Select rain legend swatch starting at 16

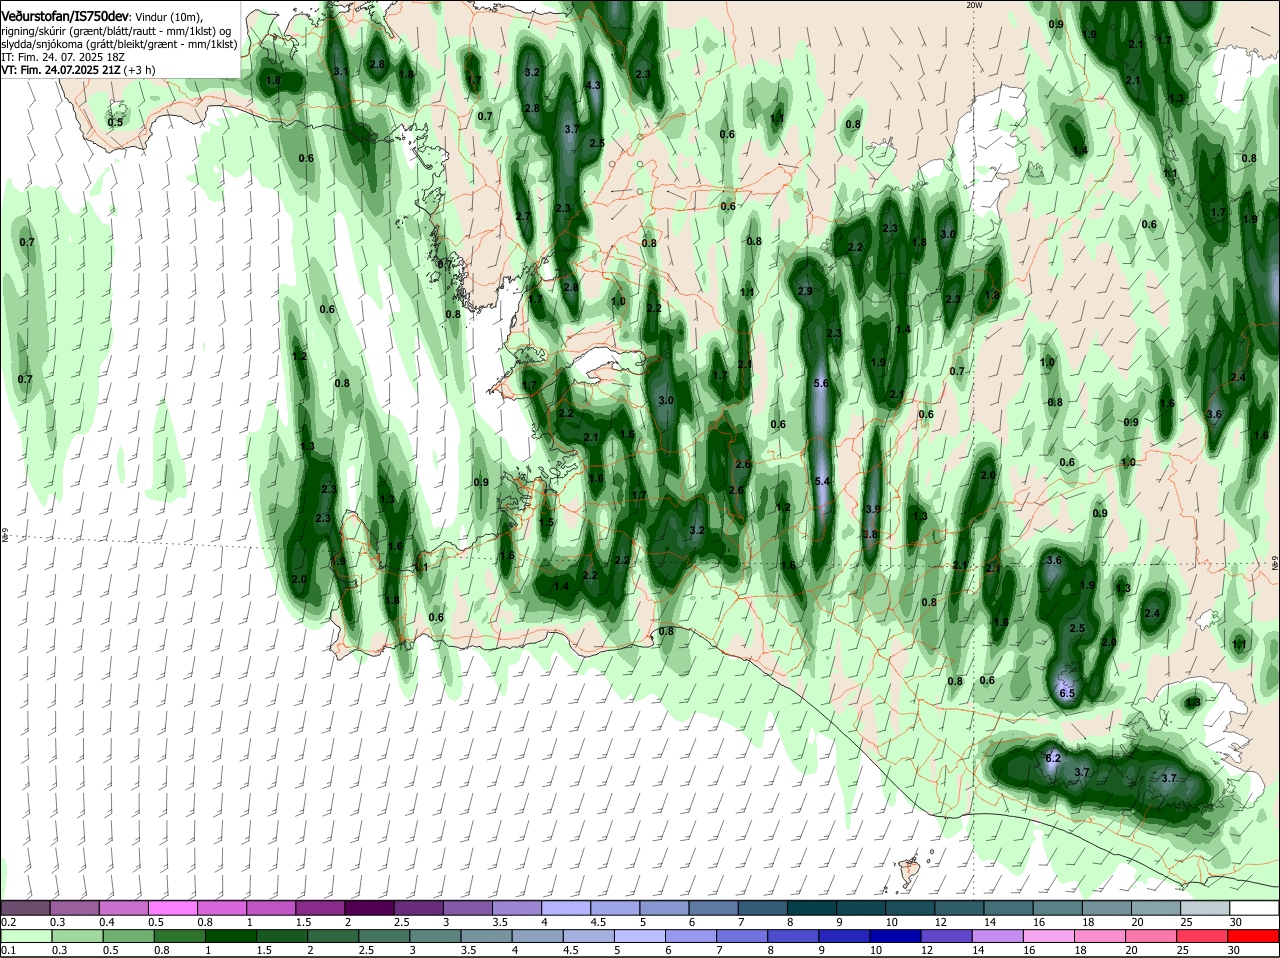tap(1050, 936)
